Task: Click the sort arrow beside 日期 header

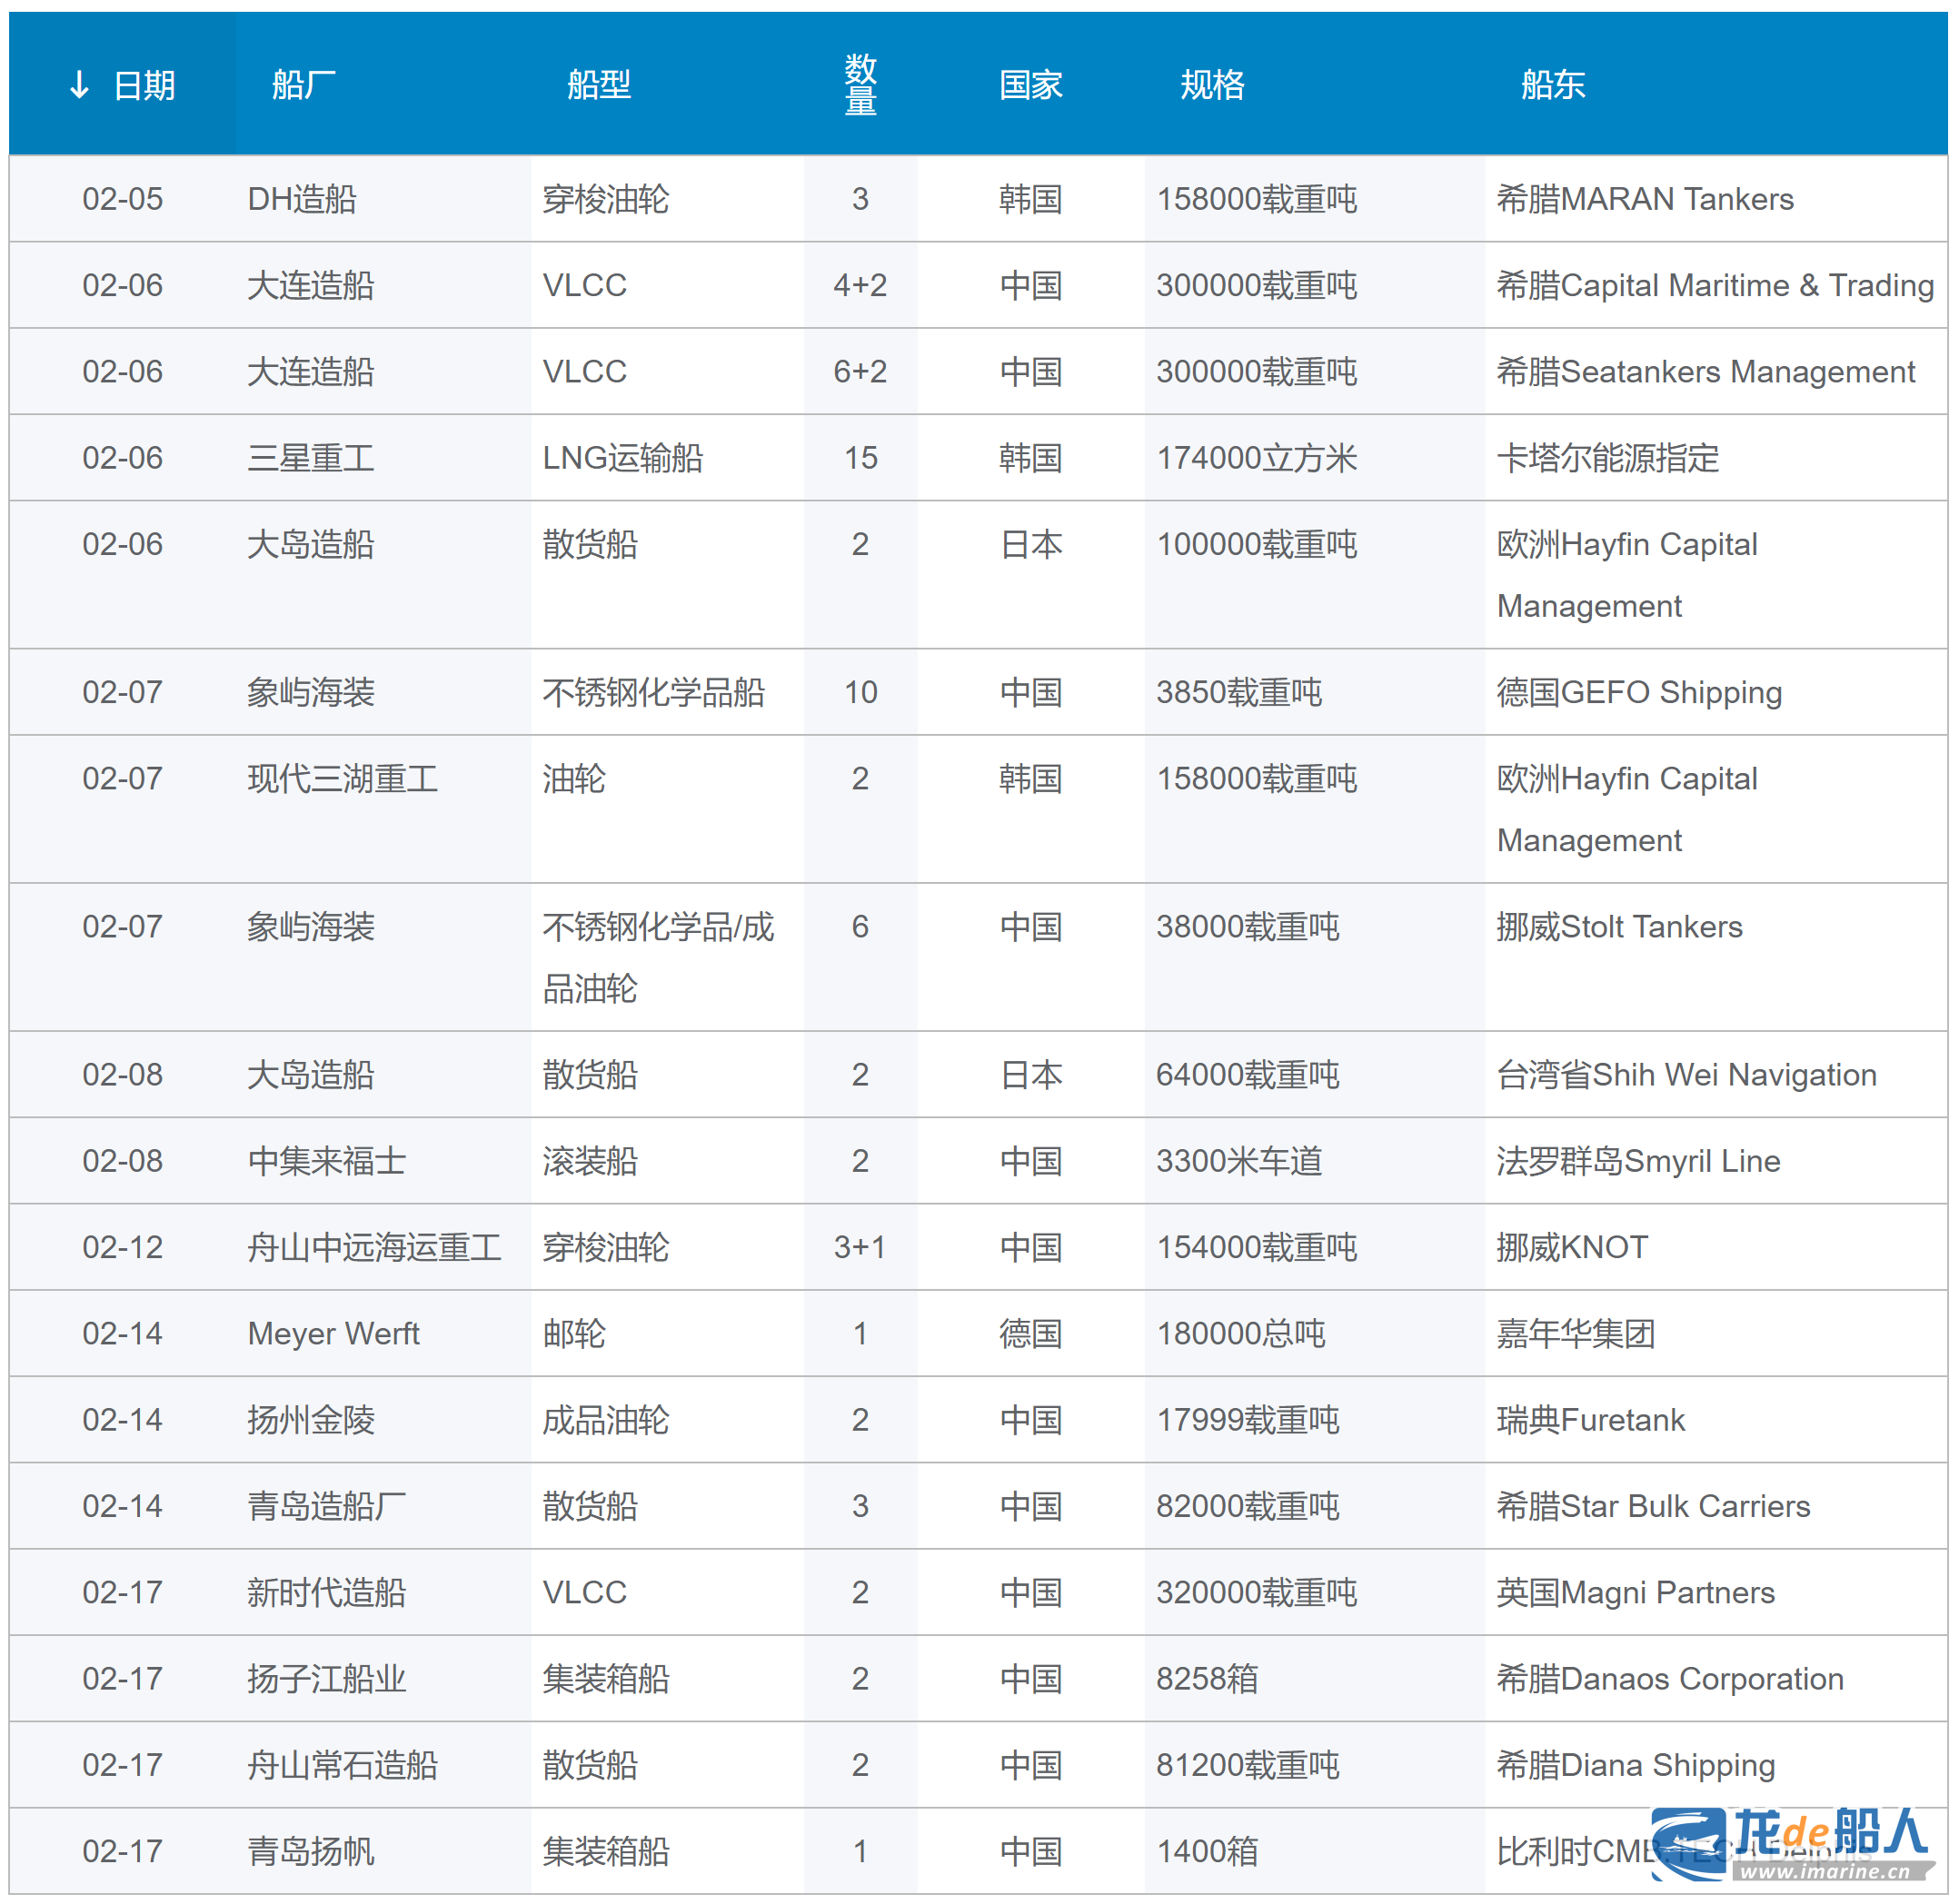Action: coord(79,85)
